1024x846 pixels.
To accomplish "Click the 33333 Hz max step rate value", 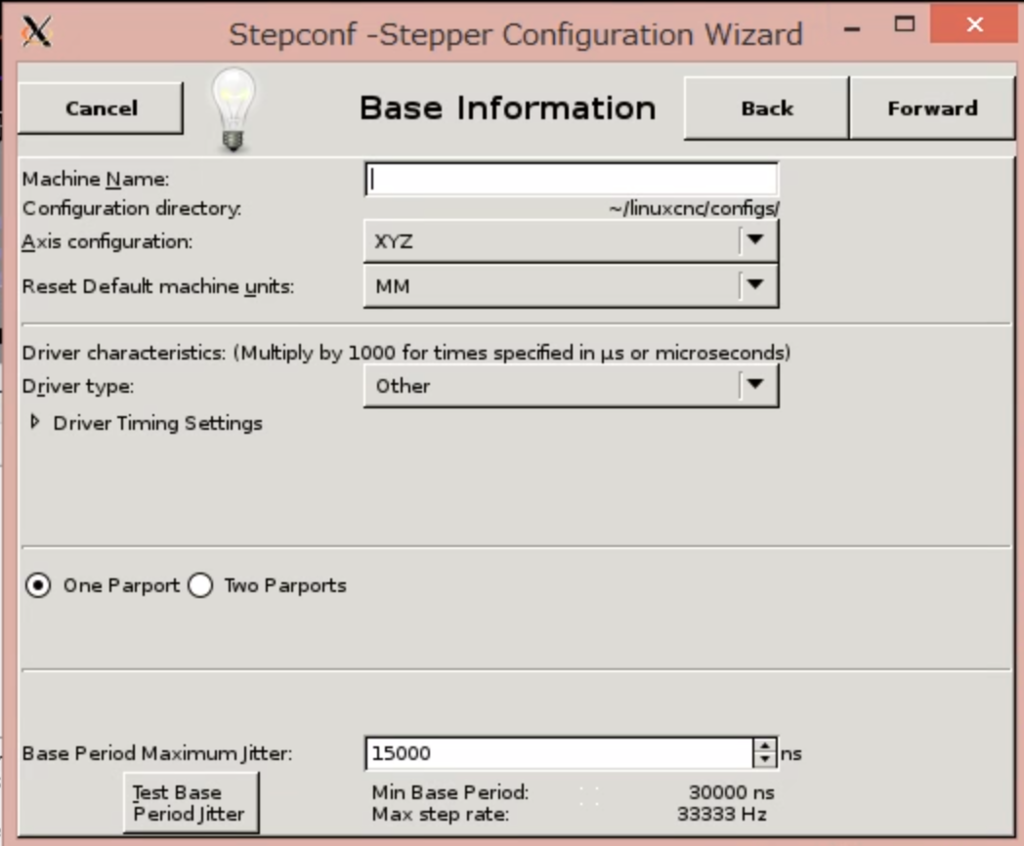I will pos(722,815).
